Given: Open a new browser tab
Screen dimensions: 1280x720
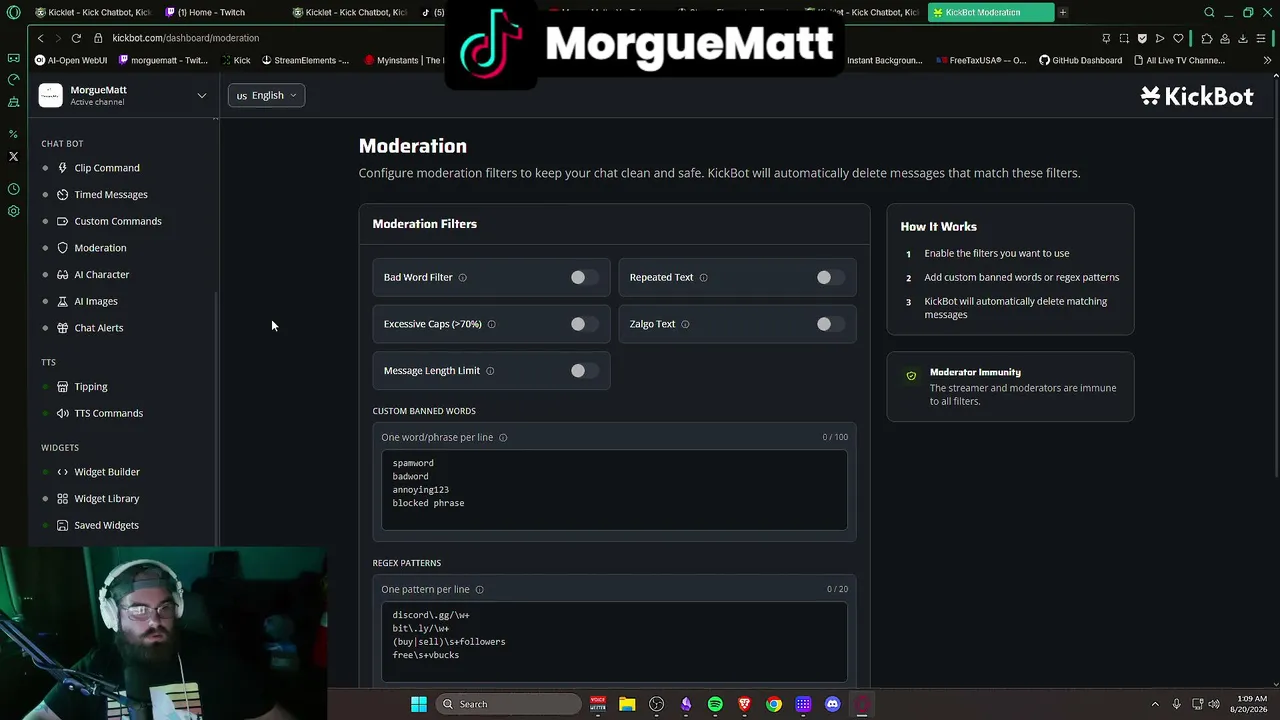Looking at the screenshot, I should [1063, 12].
